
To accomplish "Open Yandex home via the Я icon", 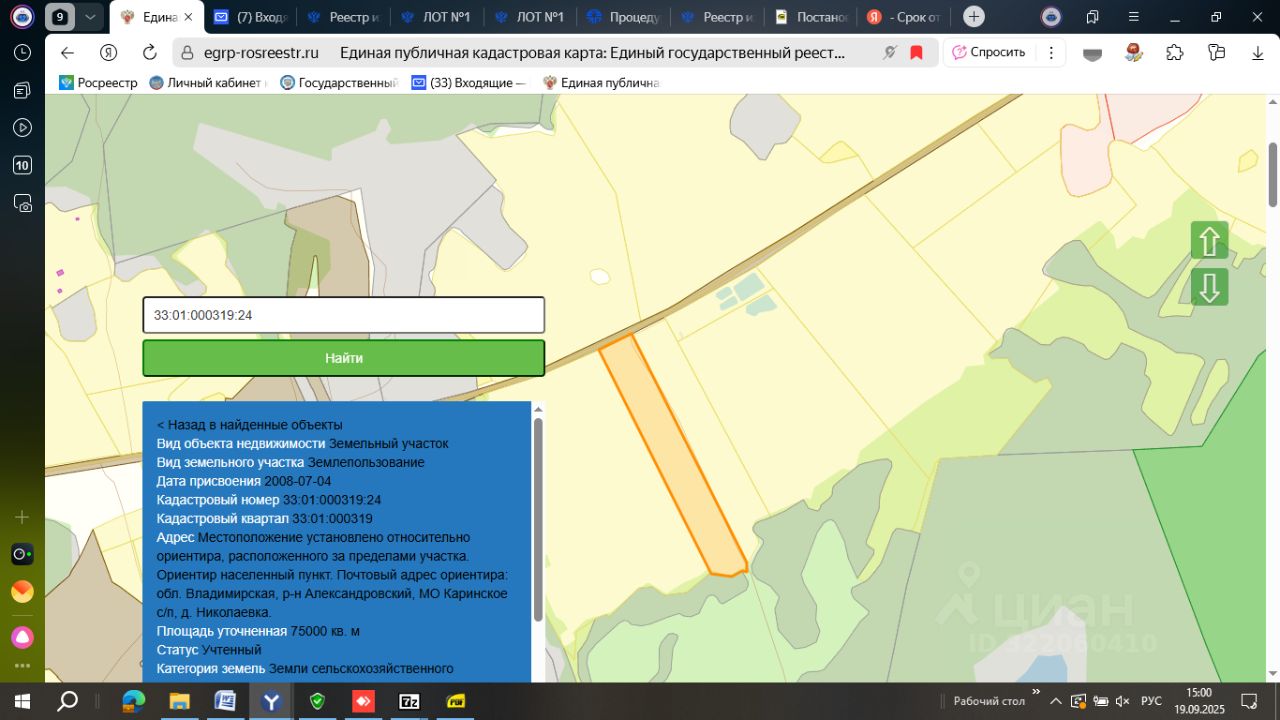I will pos(109,53).
